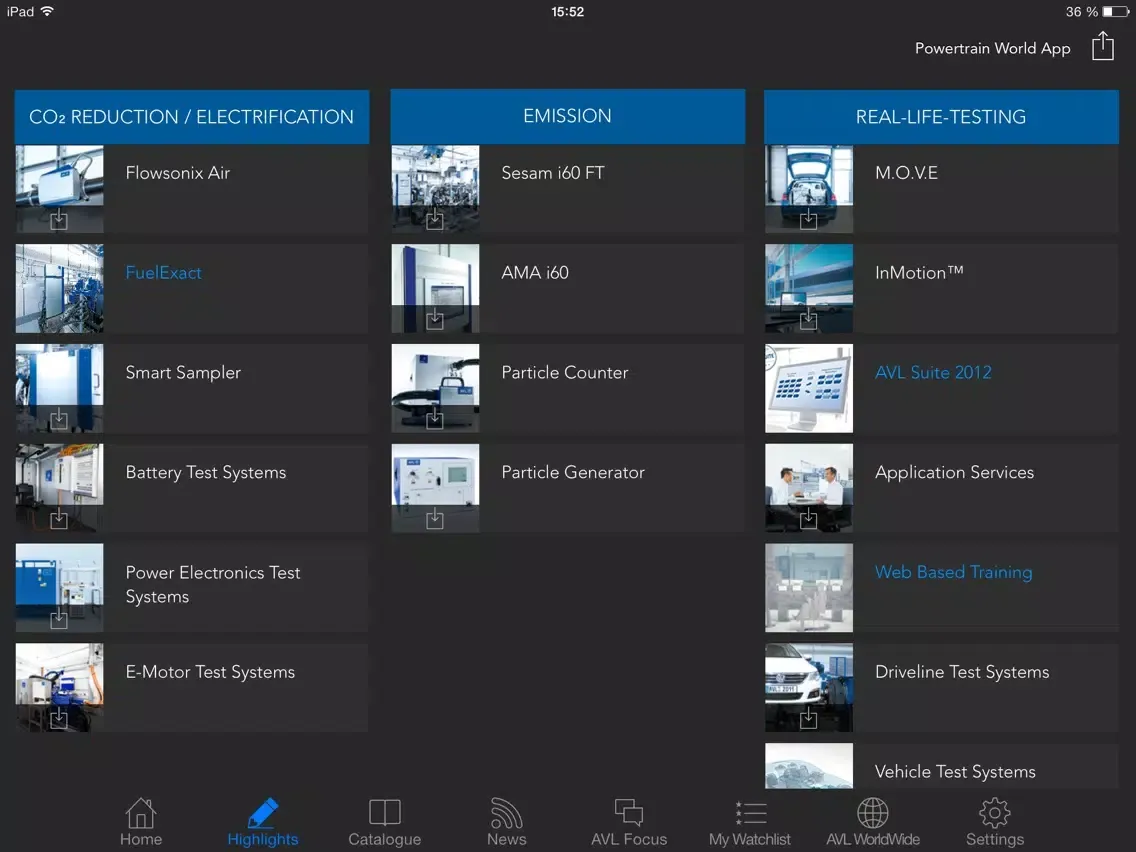Image resolution: width=1136 pixels, height=852 pixels.
Task: Download icon on E-Motor Test Systems thumbnail
Action: [x=59, y=718]
